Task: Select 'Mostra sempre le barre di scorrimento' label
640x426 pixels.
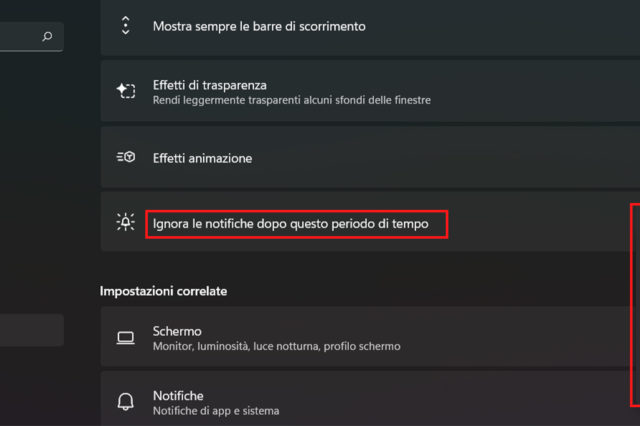Action: click(x=259, y=27)
